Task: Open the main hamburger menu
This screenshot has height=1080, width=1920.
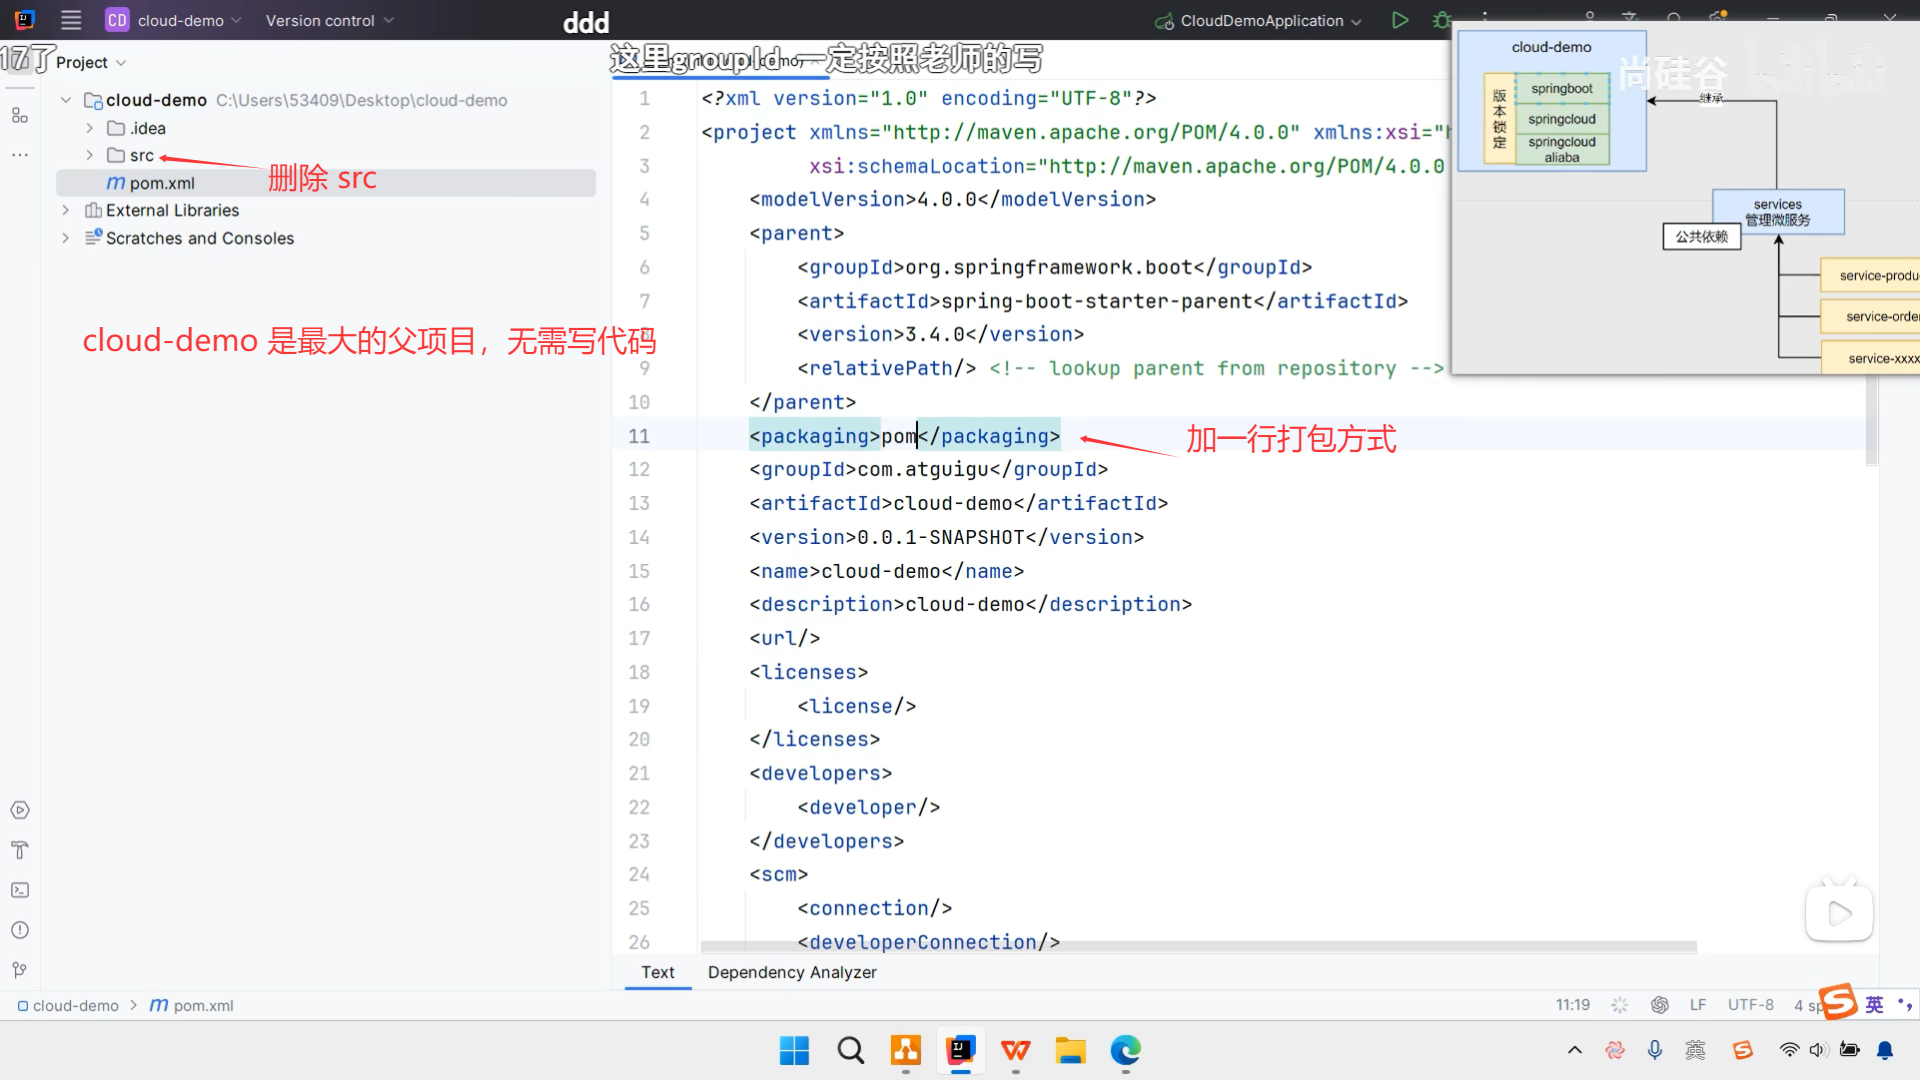Action: pyautogui.click(x=71, y=20)
